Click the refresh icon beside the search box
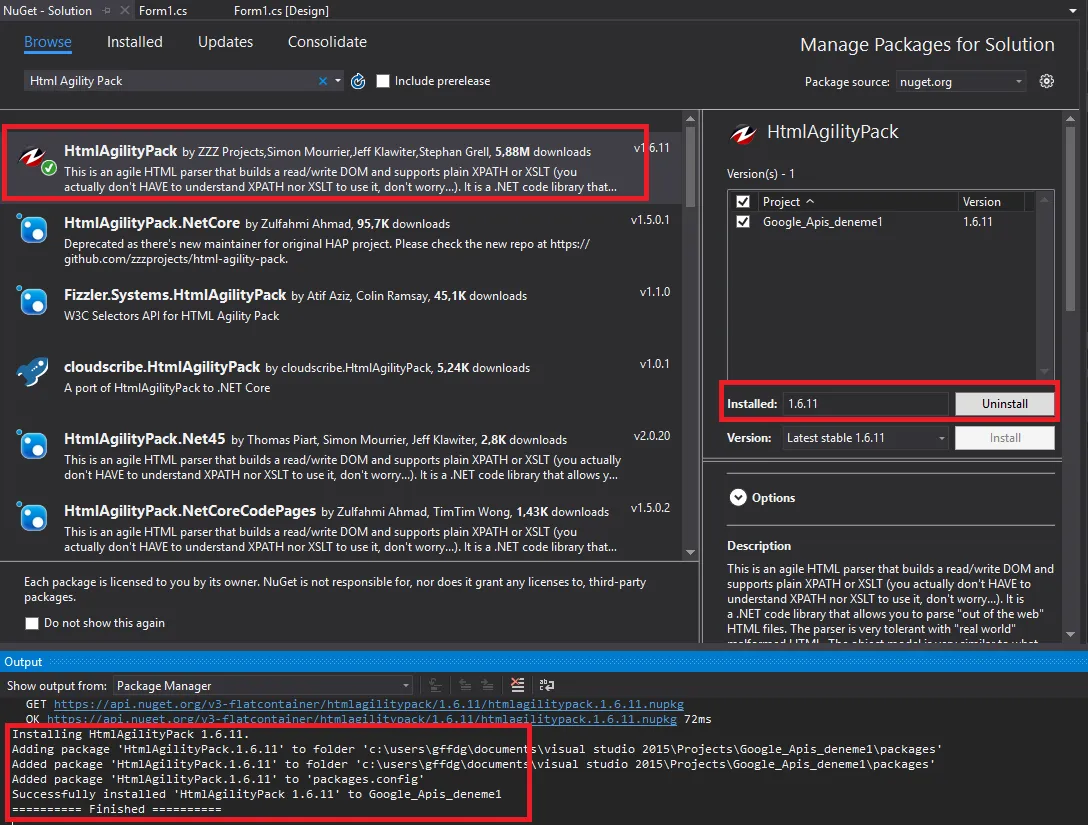The width and height of the screenshot is (1088, 825). pos(358,81)
